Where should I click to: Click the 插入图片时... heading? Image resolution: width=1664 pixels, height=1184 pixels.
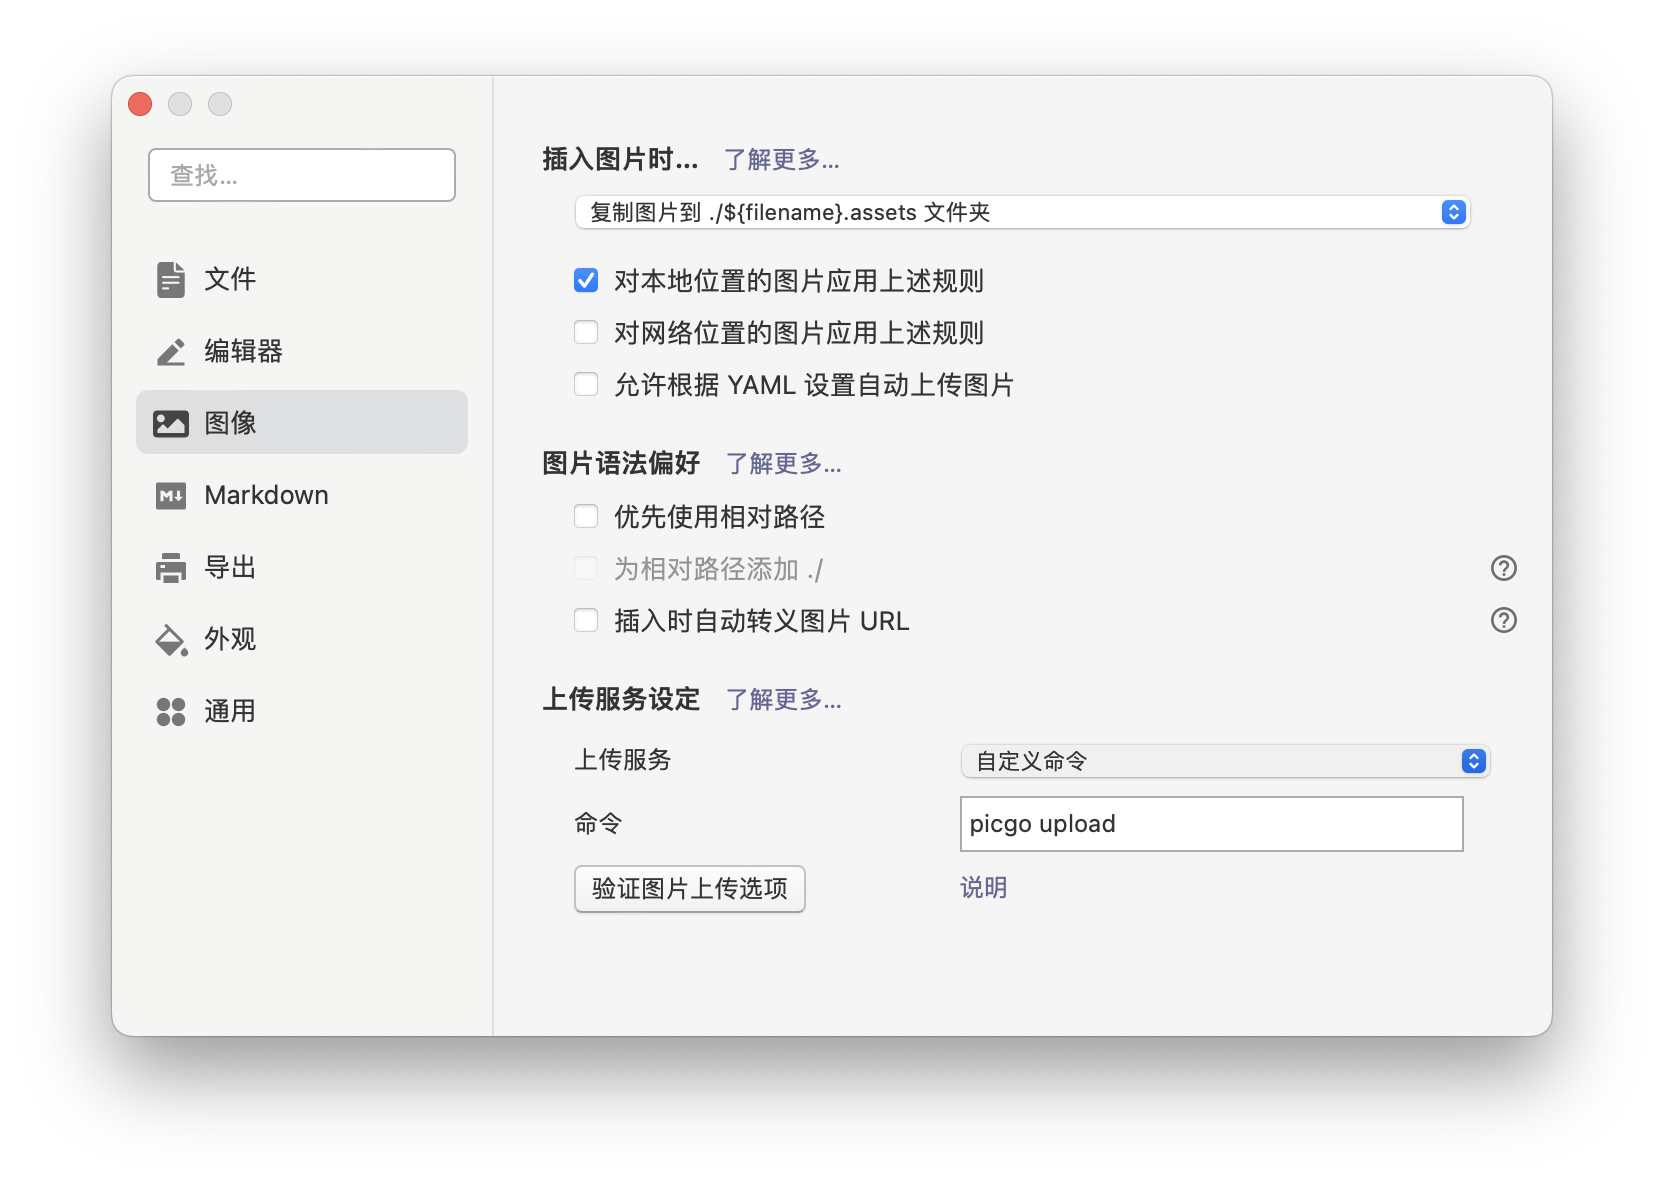(620, 160)
